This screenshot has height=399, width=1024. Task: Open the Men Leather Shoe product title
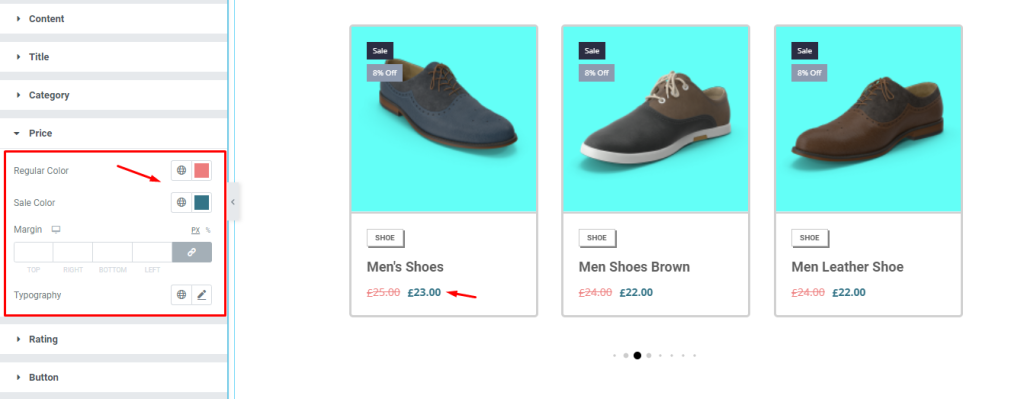[848, 266]
